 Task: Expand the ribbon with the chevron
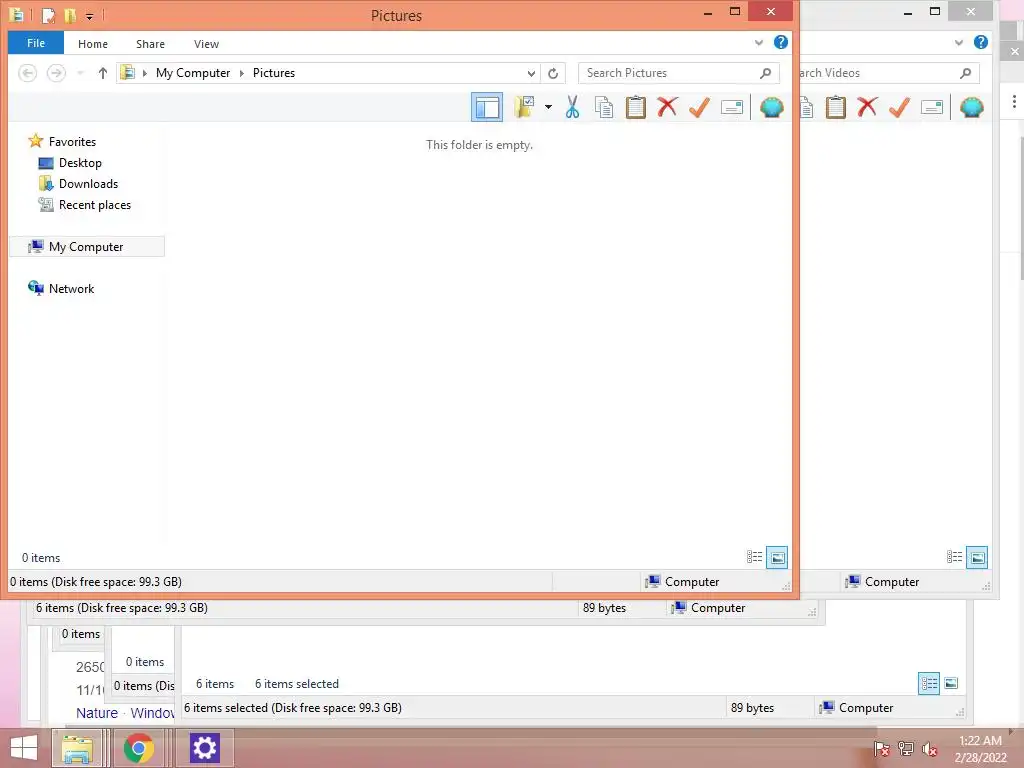[758, 42]
